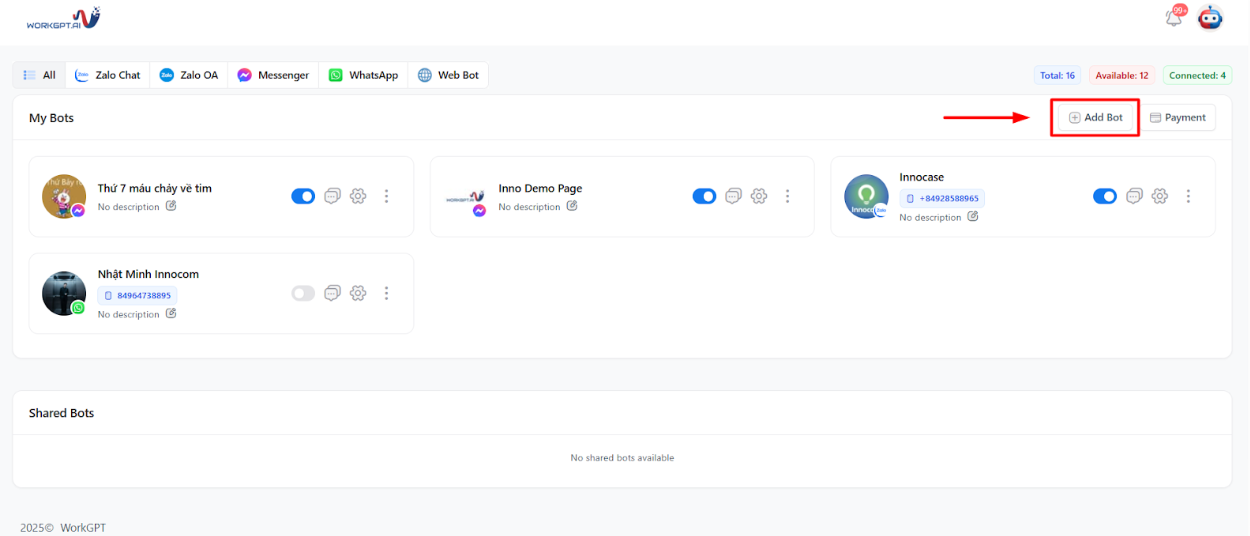
Task: Open chat icon for Inno Demo Page
Action: click(733, 196)
